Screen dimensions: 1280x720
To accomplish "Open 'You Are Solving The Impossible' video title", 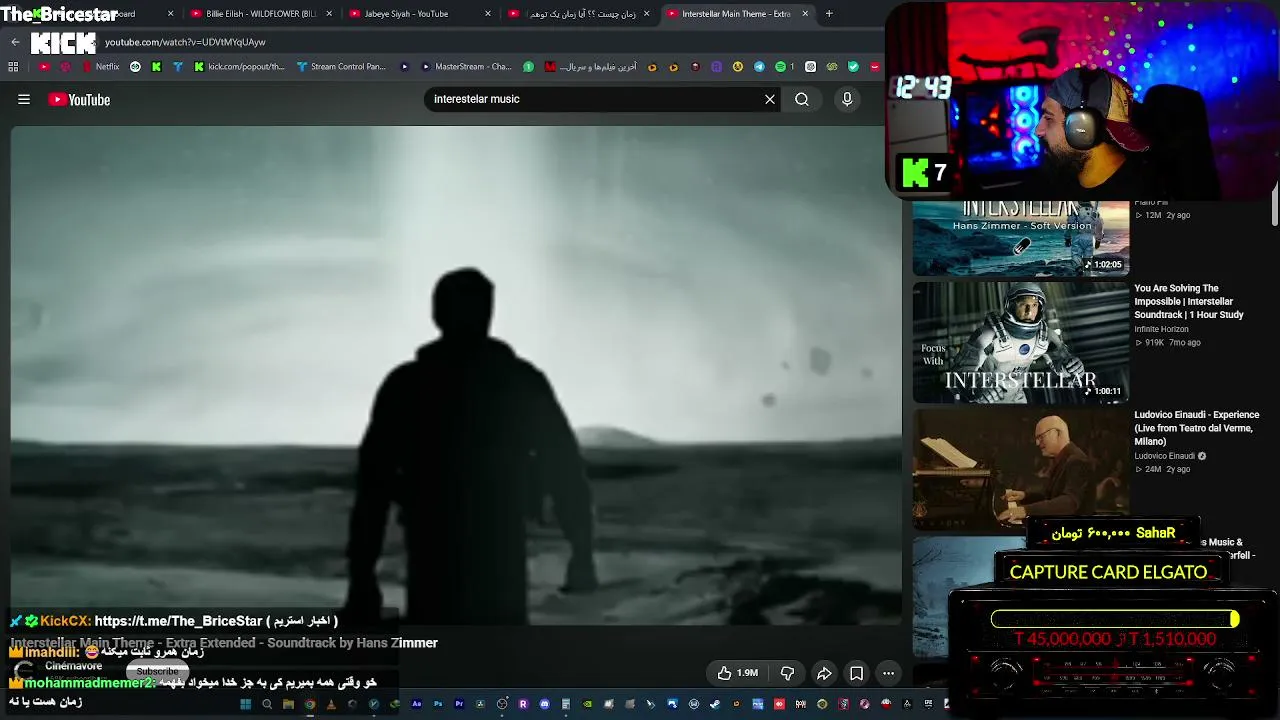I will [1189, 301].
